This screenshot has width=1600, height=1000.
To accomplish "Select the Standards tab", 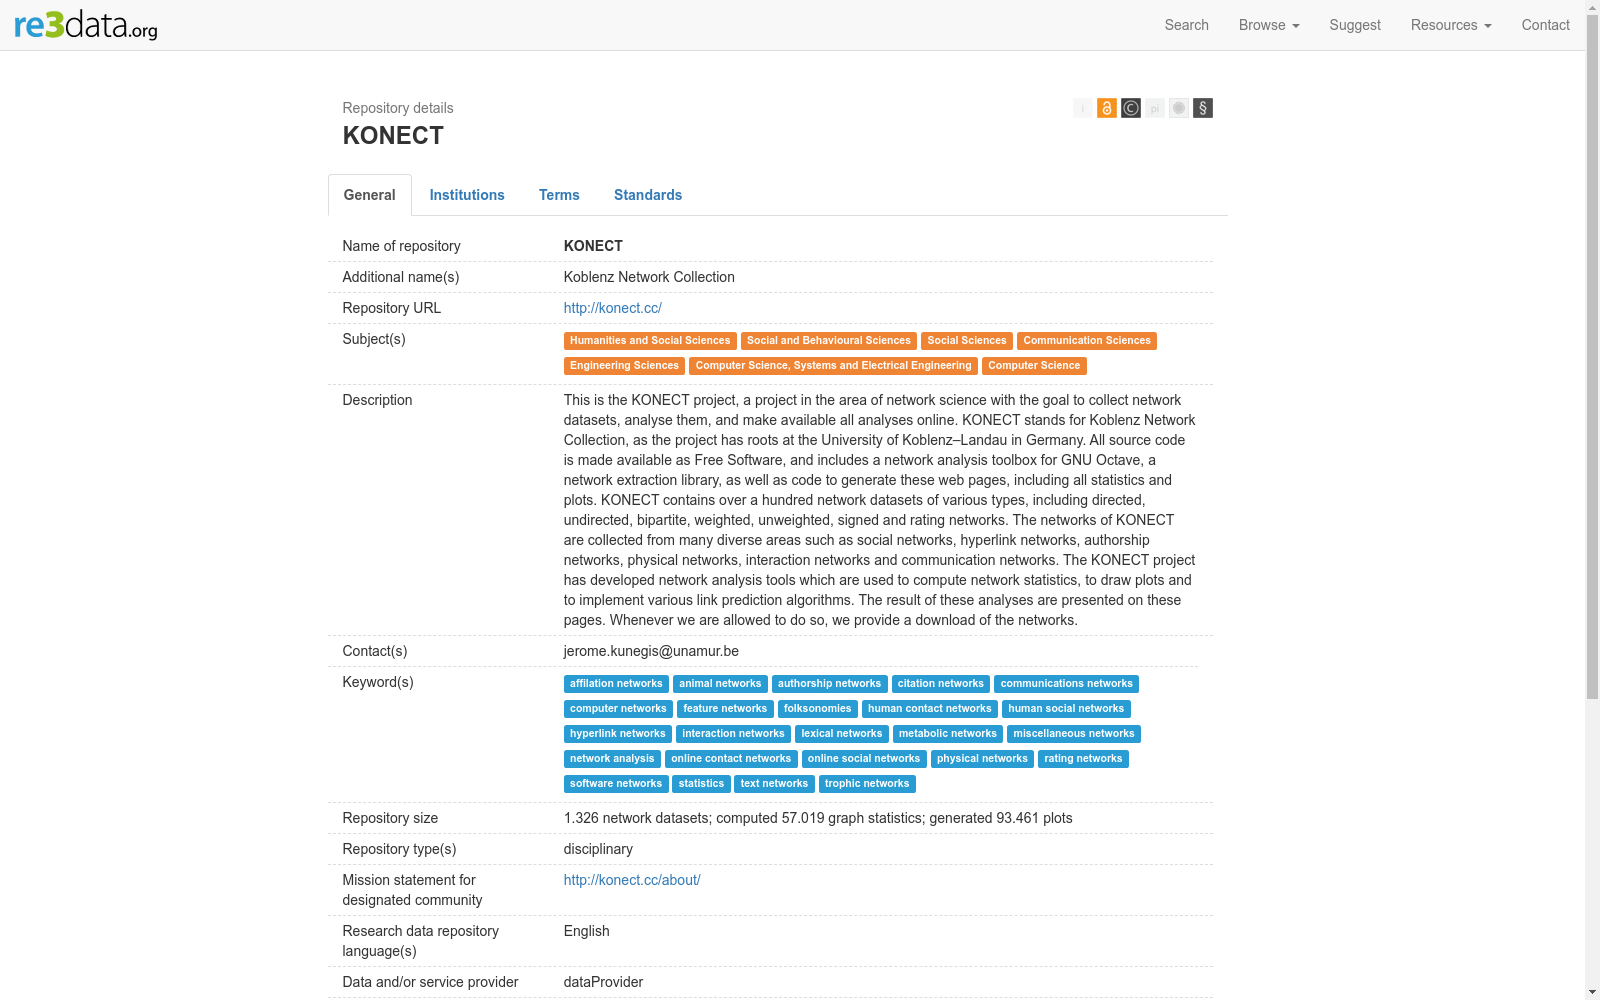I will [x=648, y=195].
